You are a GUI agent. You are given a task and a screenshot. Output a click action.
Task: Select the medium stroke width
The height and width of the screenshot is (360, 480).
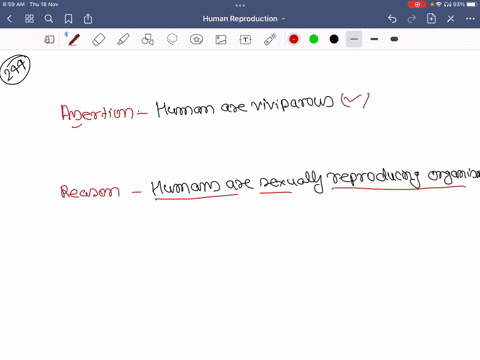tap(374, 39)
